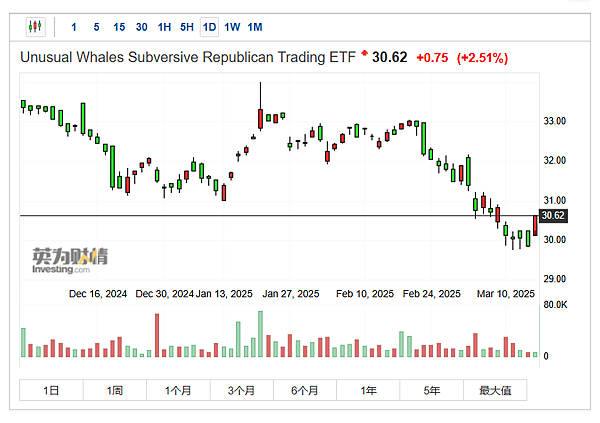Select the 5 minute interval
Viewport: 600px width, 423px height.
click(x=96, y=27)
